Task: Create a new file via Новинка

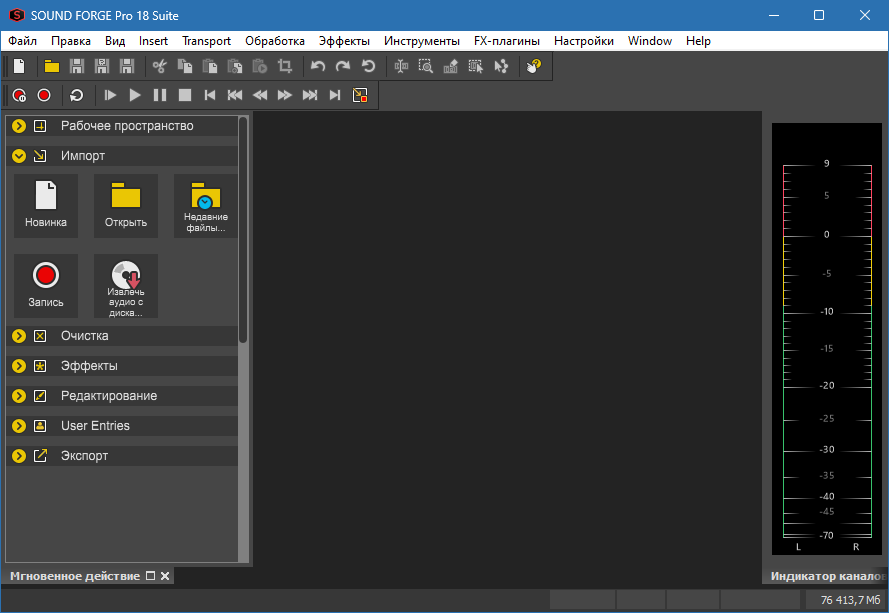Action: pyautogui.click(x=45, y=205)
